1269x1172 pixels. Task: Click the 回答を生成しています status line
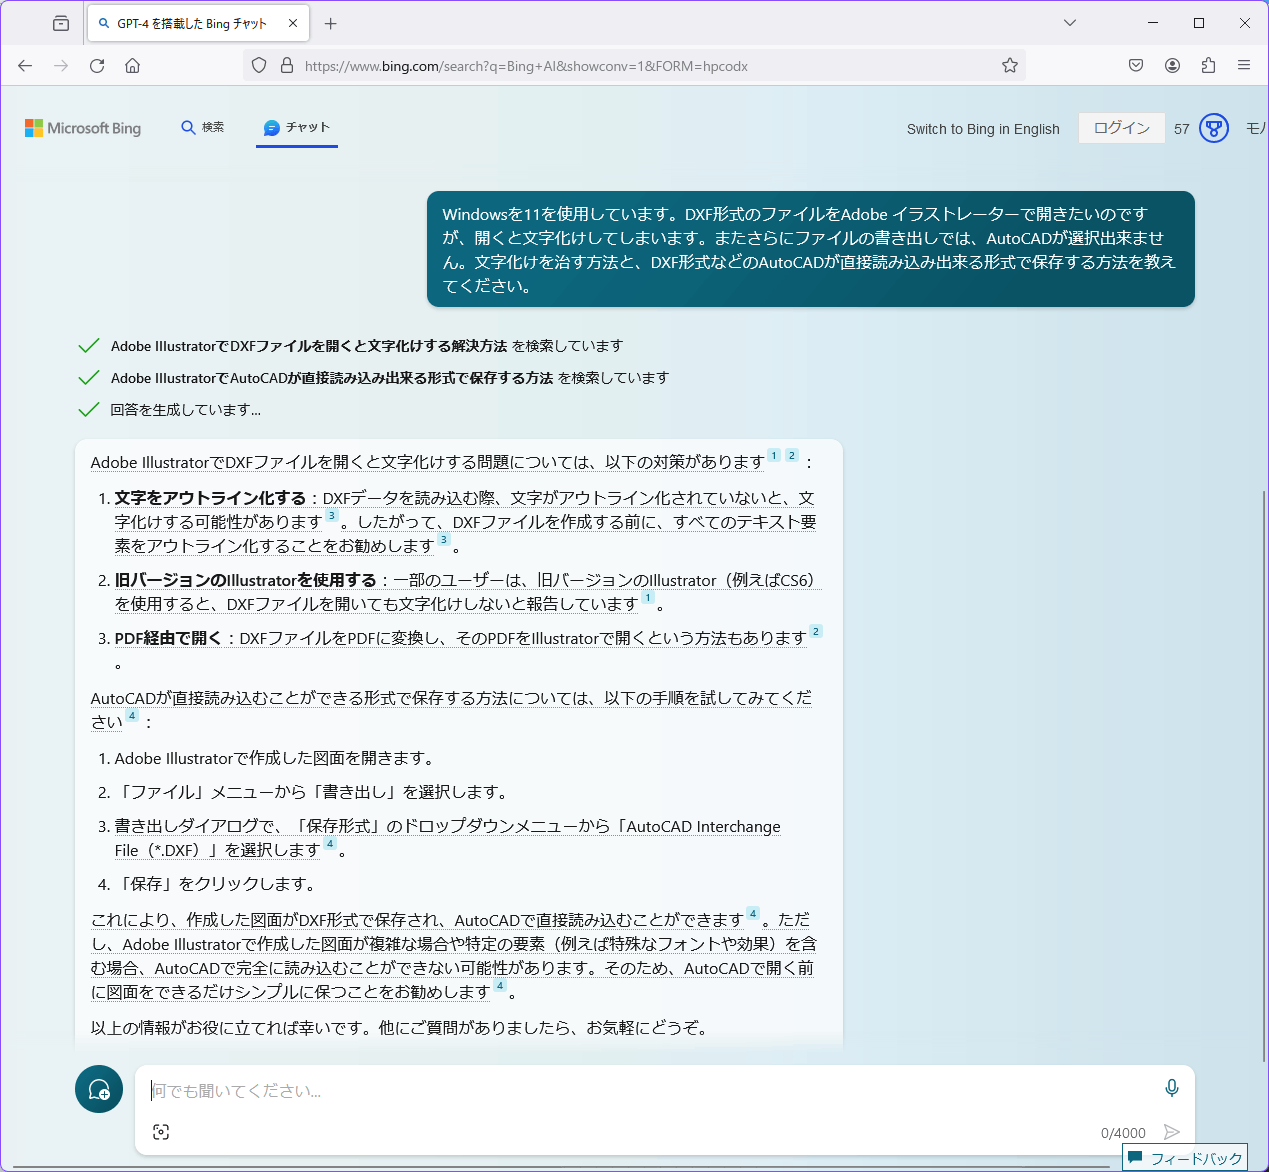coord(185,410)
